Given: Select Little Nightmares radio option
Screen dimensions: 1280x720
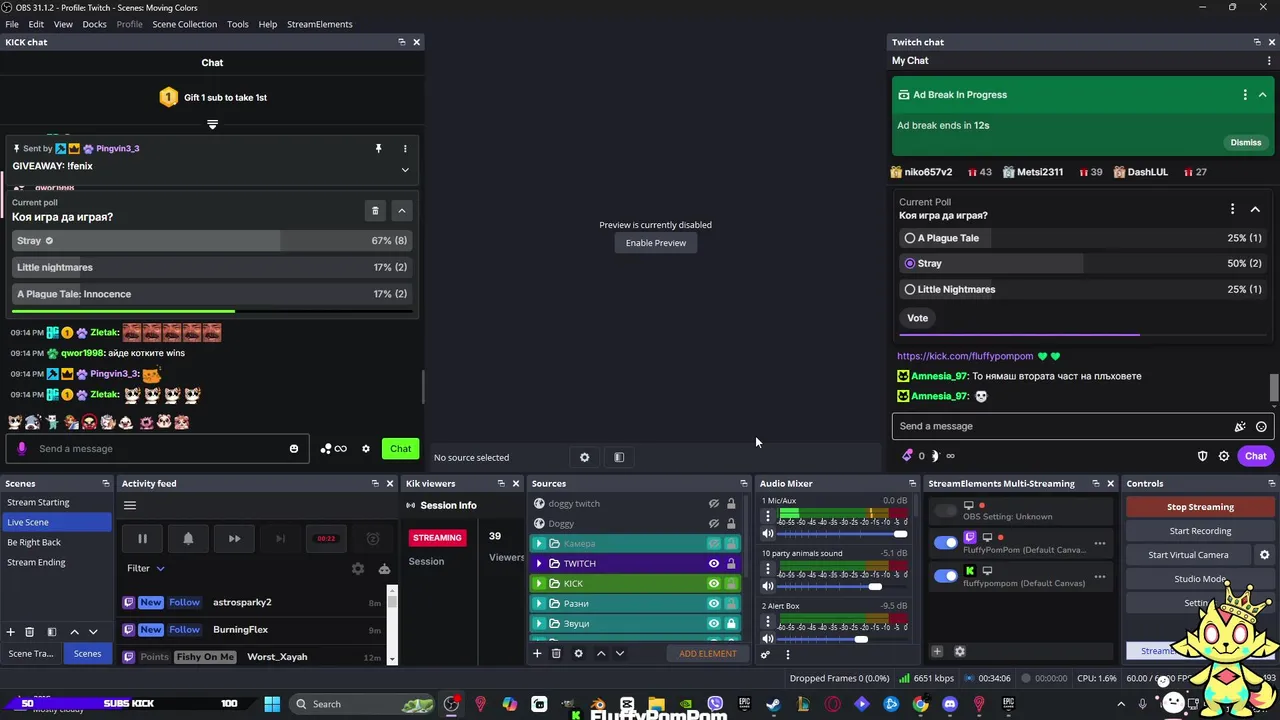Looking at the screenshot, I should coord(910,289).
